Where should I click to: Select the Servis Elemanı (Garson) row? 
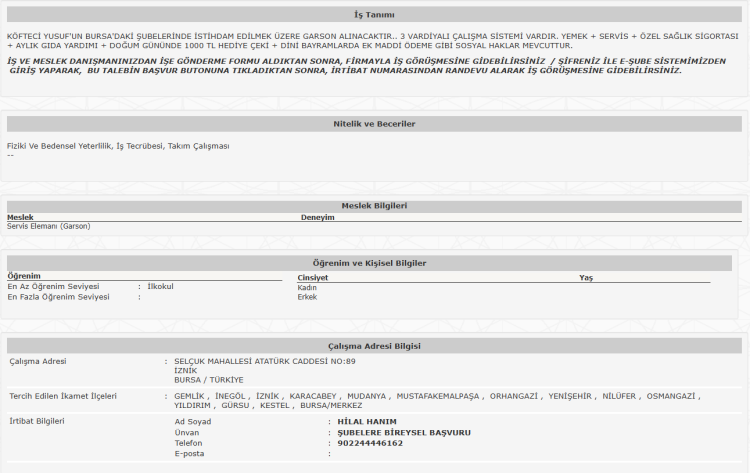(x=49, y=226)
